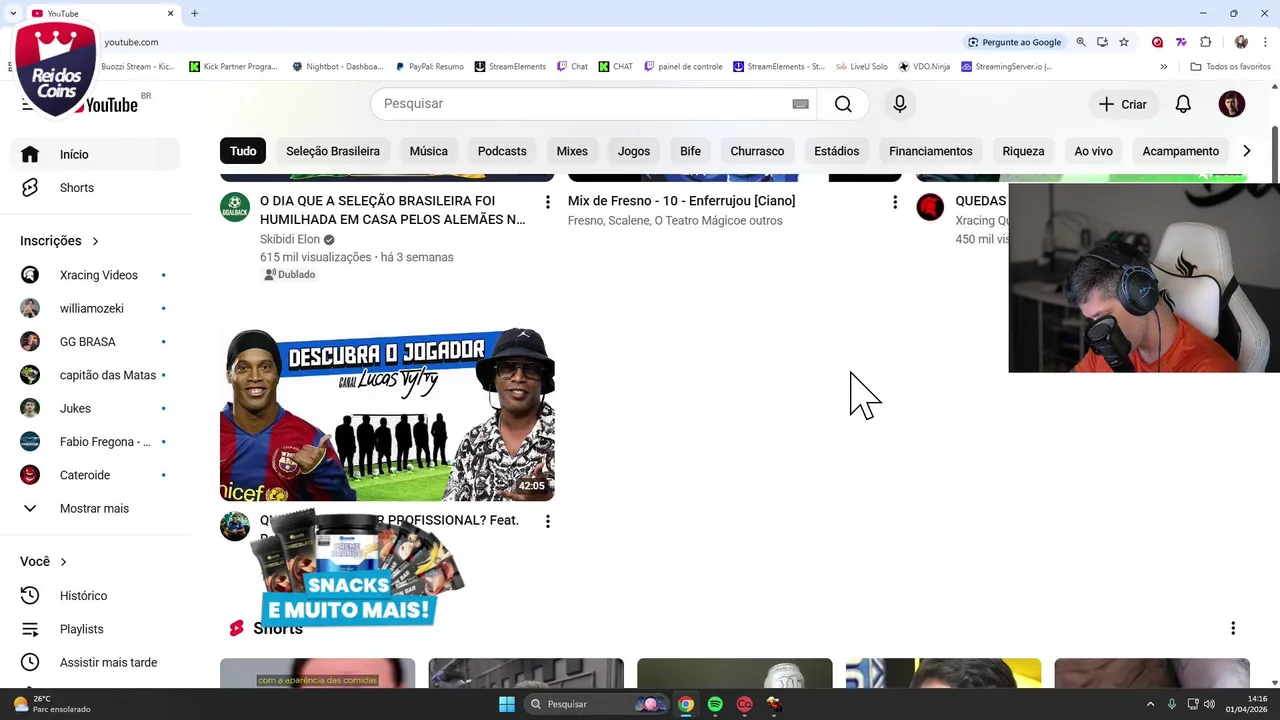Select the Estádios chip
This screenshot has width=1280, height=720.
[x=836, y=151]
